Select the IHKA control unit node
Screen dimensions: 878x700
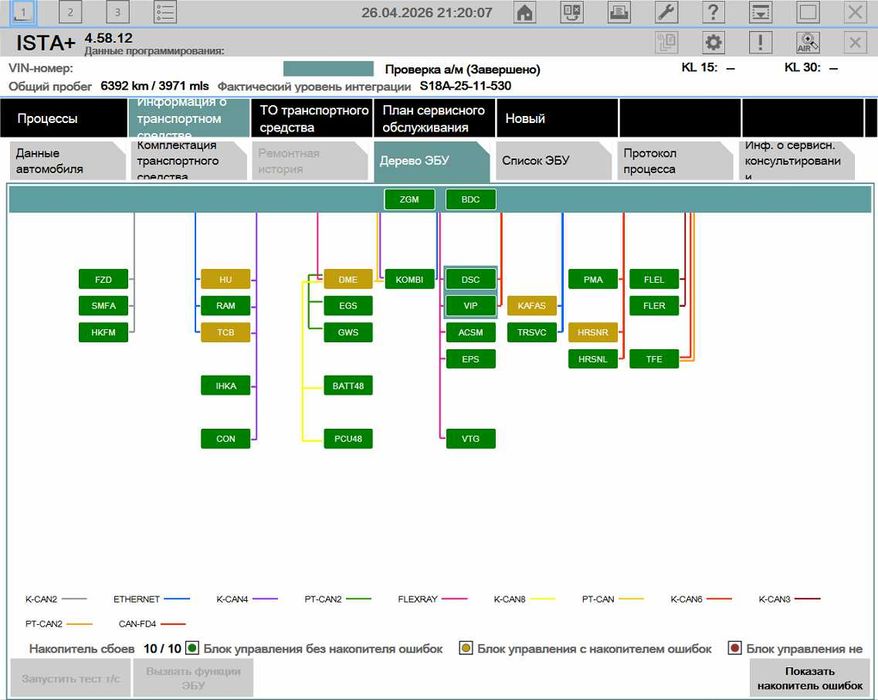226,386
